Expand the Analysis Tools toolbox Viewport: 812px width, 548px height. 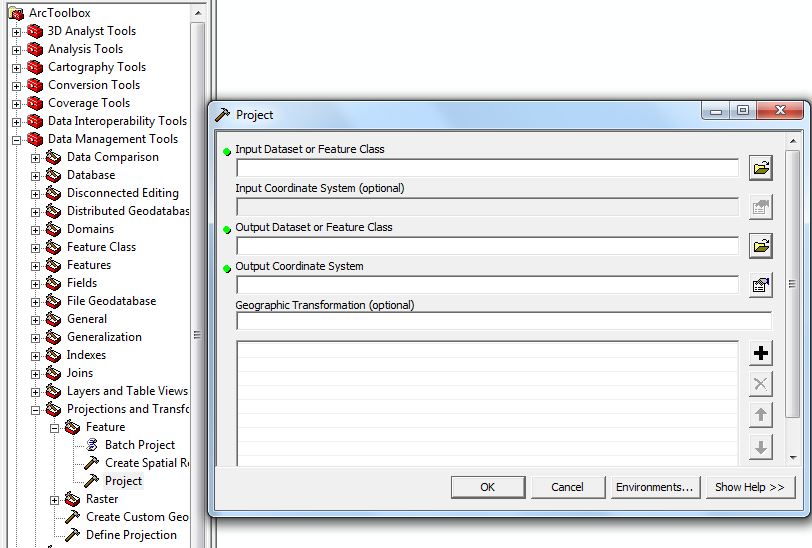[16, 49]
